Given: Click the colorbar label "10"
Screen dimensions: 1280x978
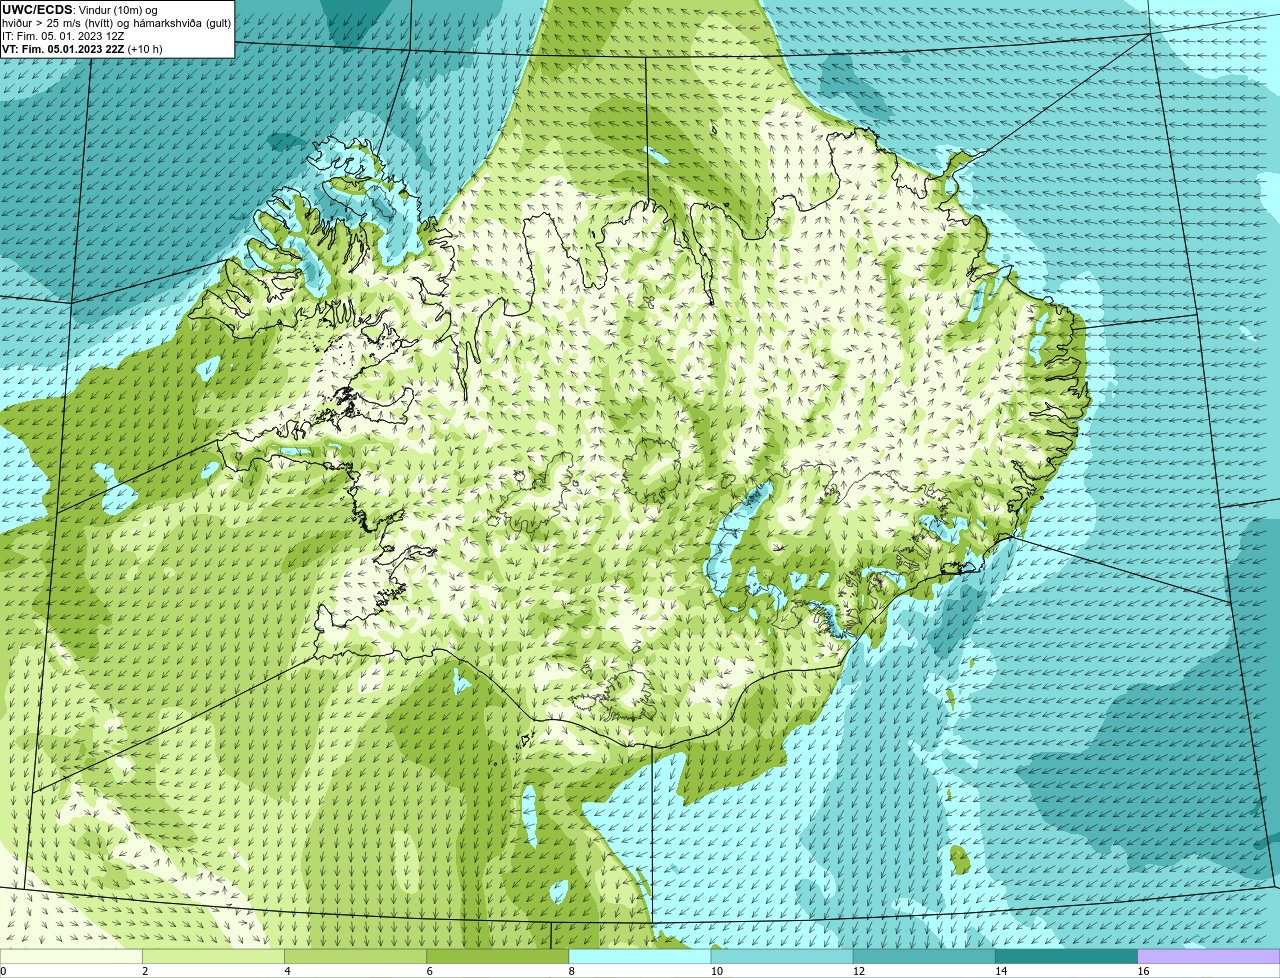Looking at the screenshot, I should [716, 971].
